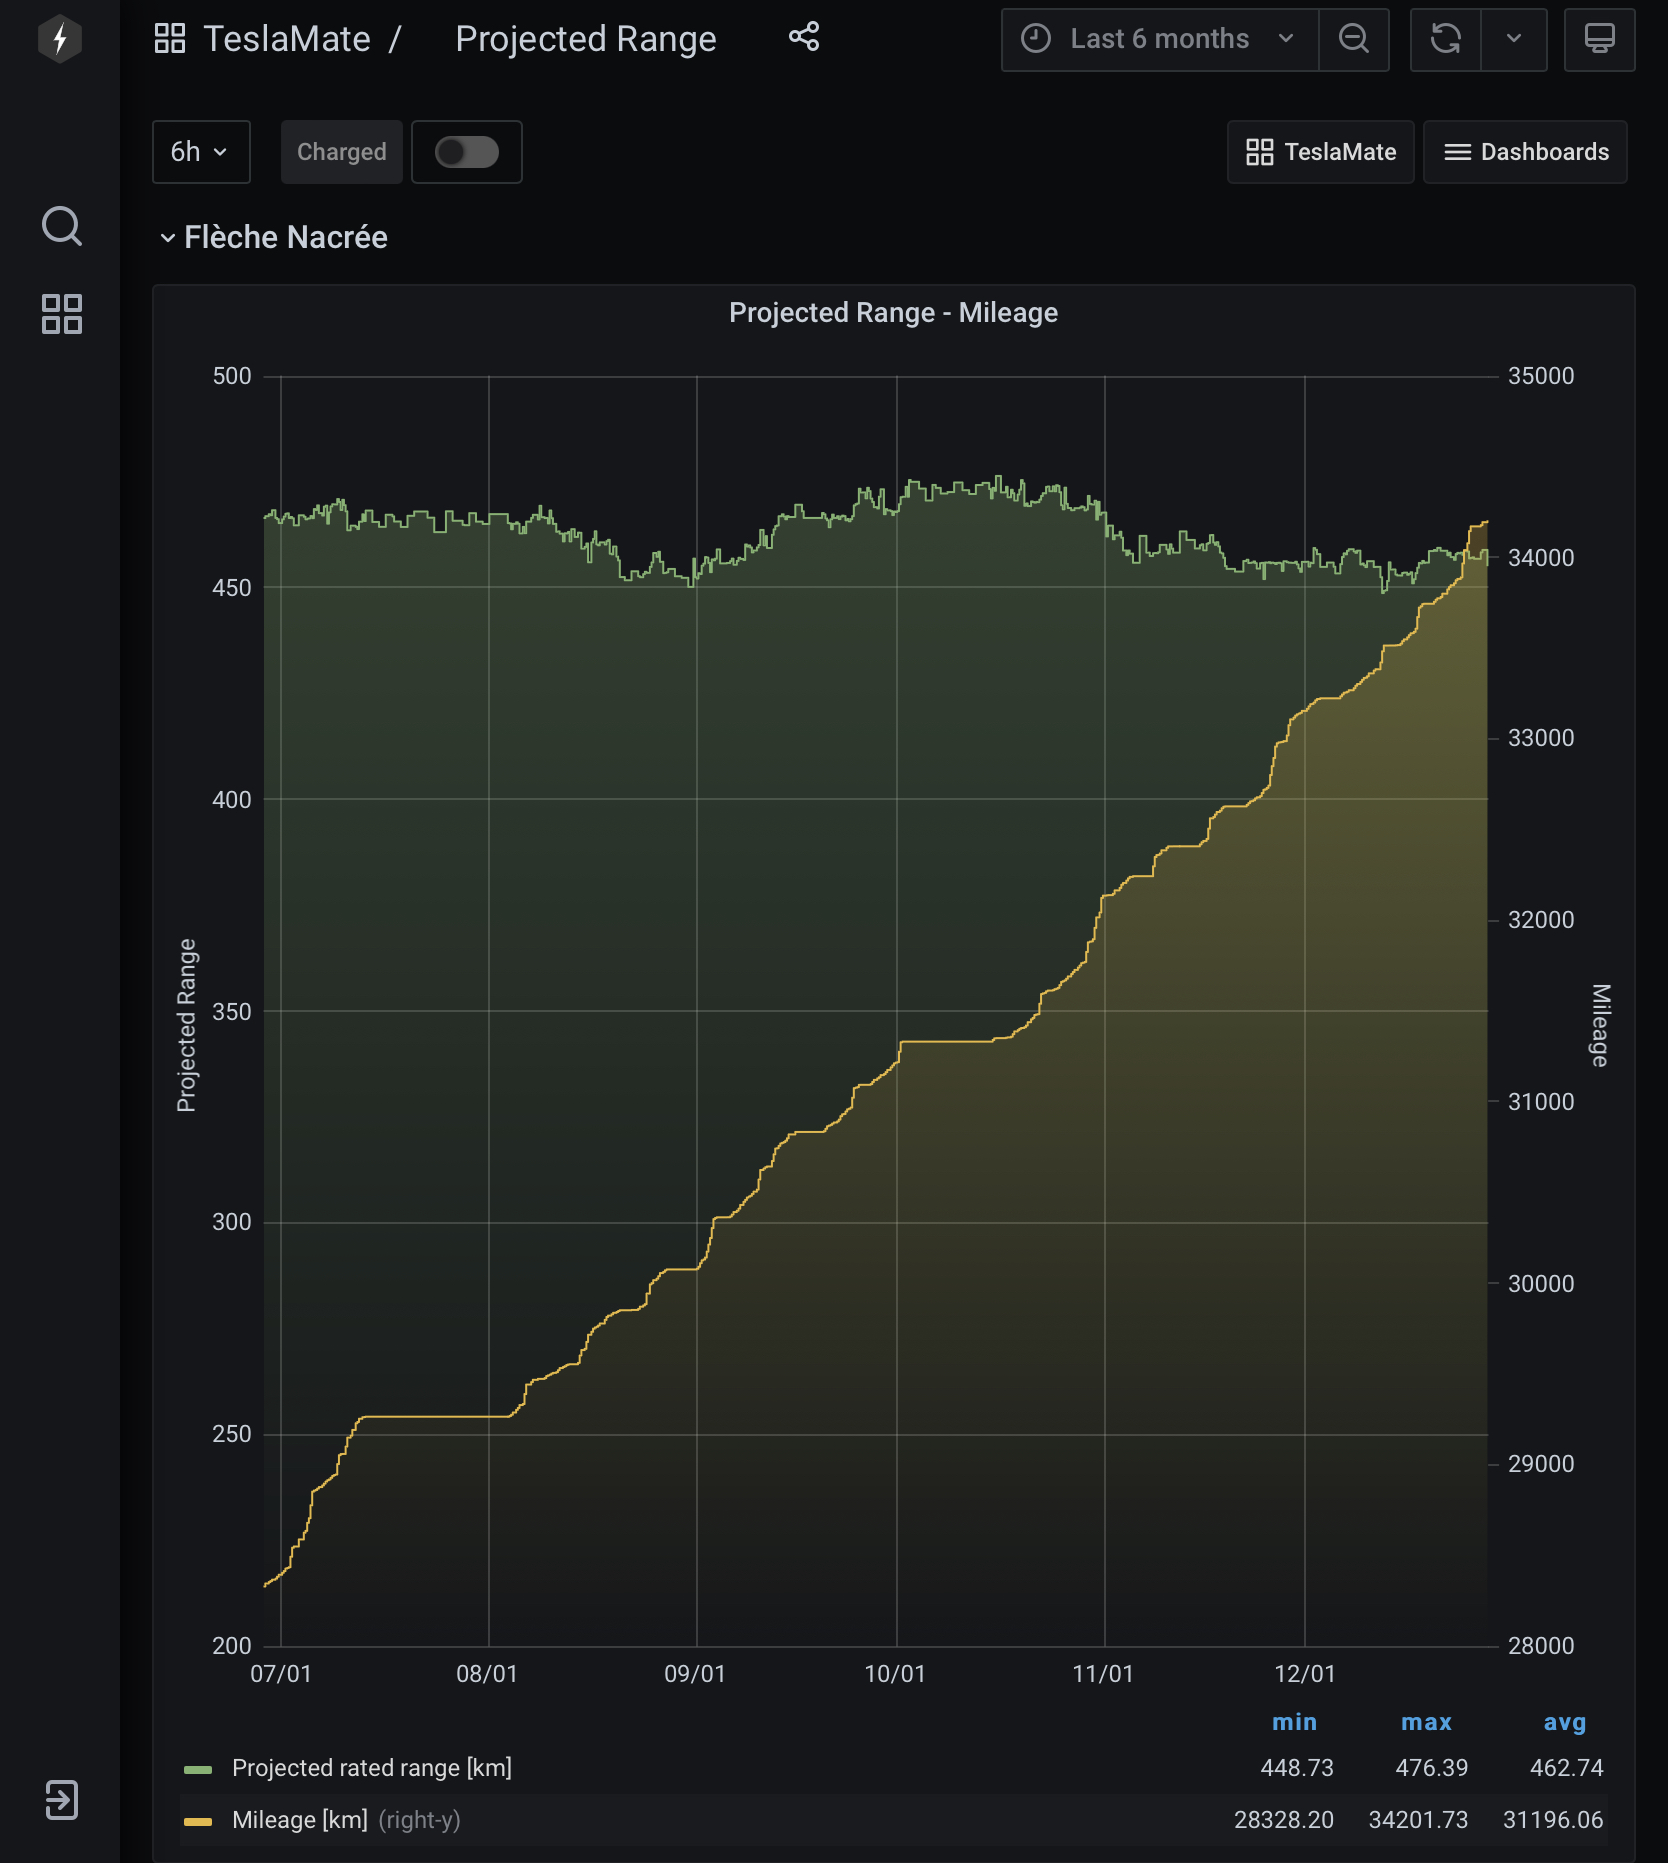
Task: Toggle the Charged switch
Action: pos(467,152)
